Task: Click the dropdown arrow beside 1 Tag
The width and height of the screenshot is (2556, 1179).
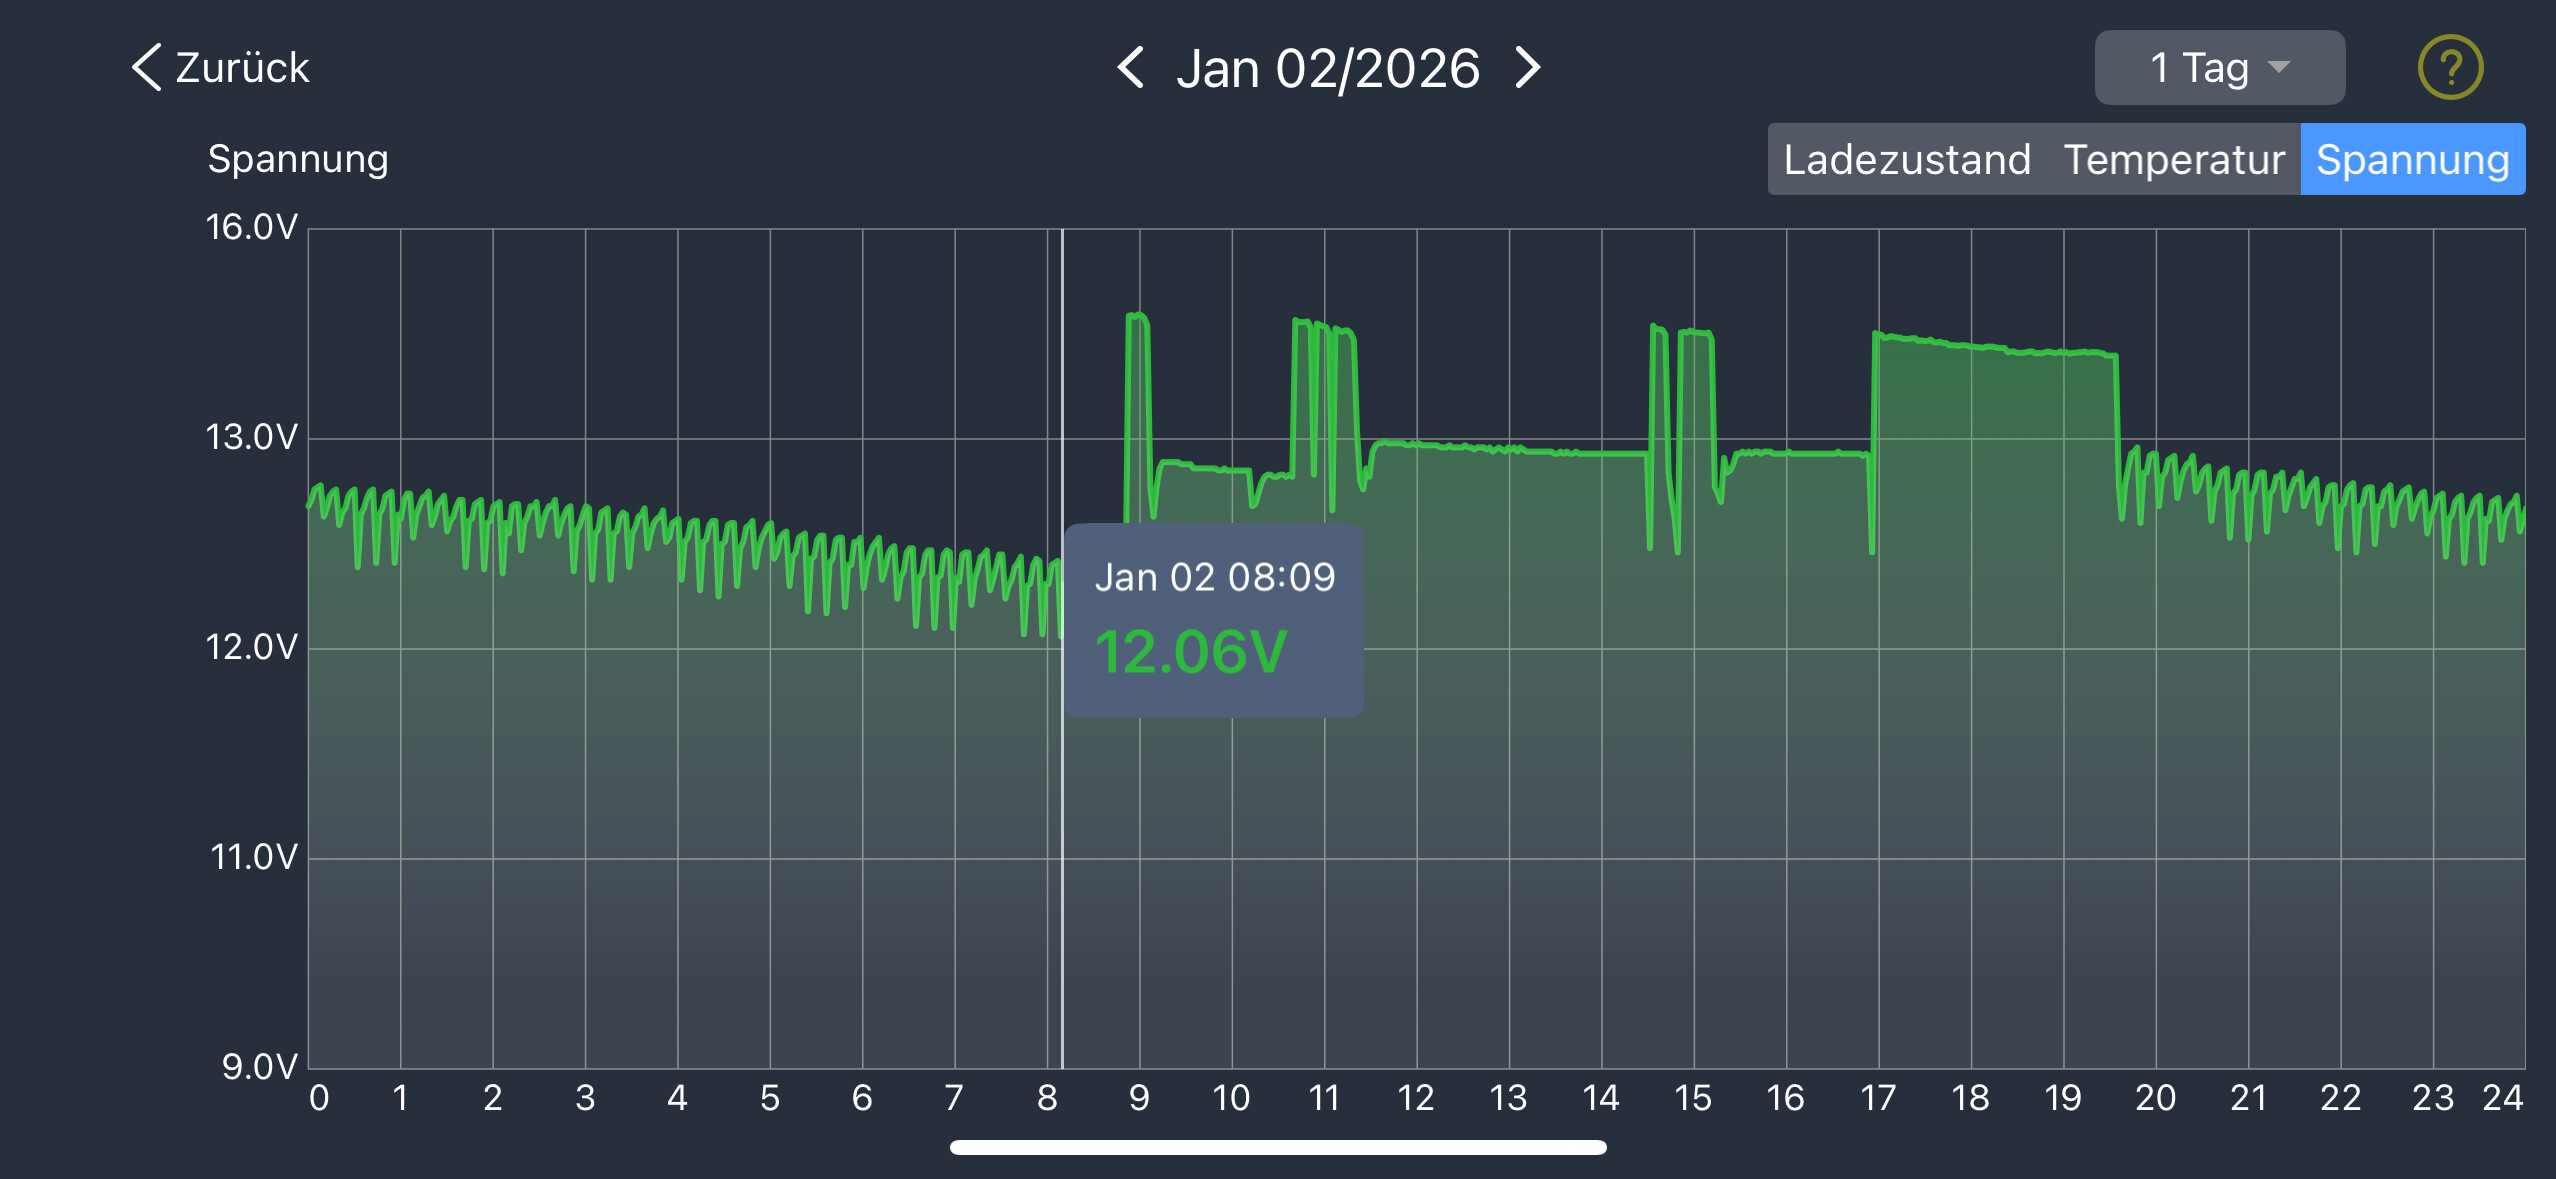Action: 2279,67
